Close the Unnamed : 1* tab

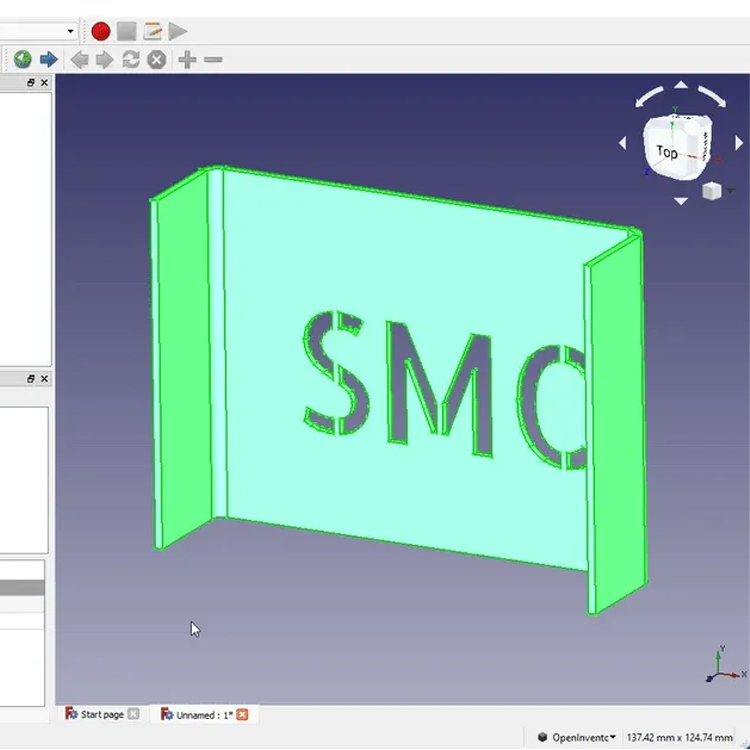coord(242,714)
